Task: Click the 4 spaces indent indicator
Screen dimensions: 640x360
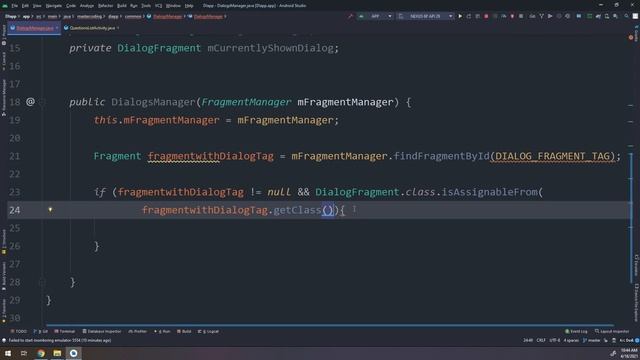Action: [x=571, y=340]
